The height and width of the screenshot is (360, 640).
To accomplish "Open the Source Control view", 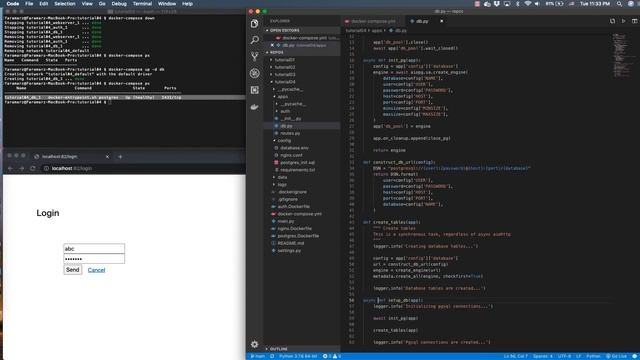I will coord(255,56).
